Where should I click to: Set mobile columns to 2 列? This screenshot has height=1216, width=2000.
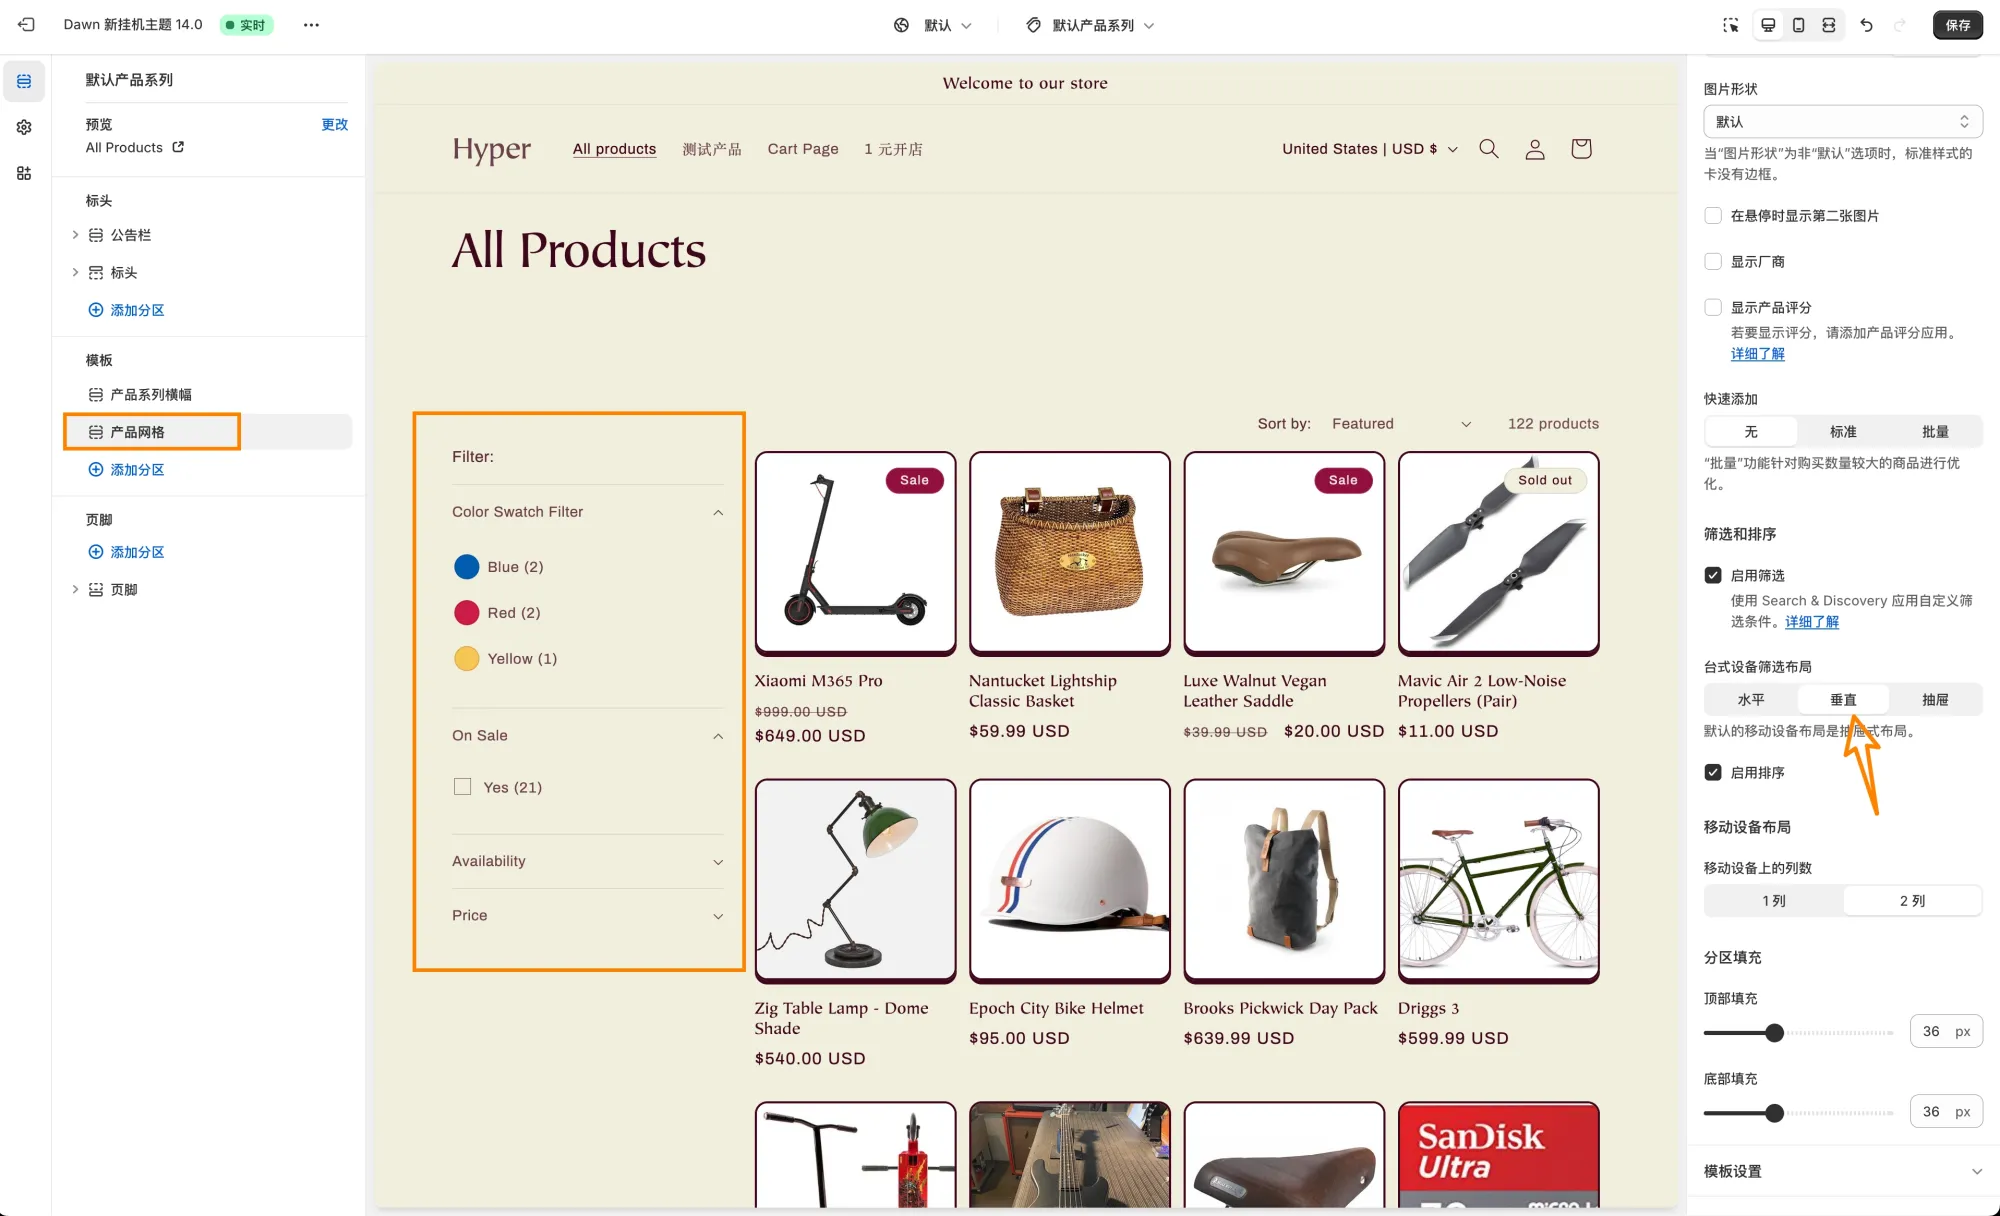(1912, 901)
